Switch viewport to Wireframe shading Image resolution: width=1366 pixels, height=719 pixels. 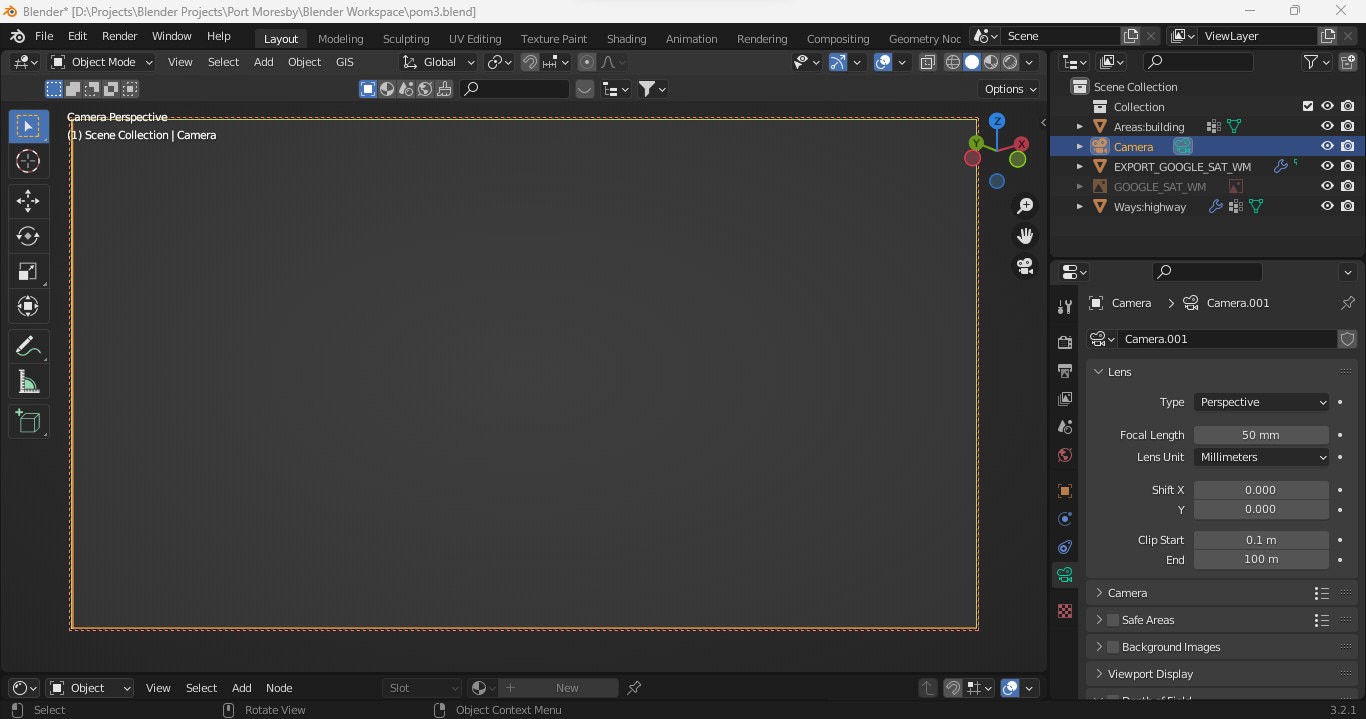coord(952,62)
